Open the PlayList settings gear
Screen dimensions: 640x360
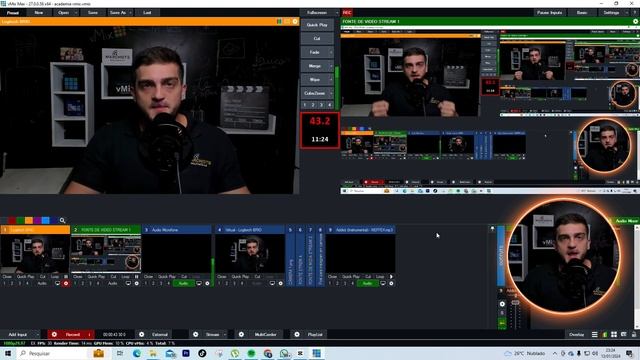click(x=297, y=334)
